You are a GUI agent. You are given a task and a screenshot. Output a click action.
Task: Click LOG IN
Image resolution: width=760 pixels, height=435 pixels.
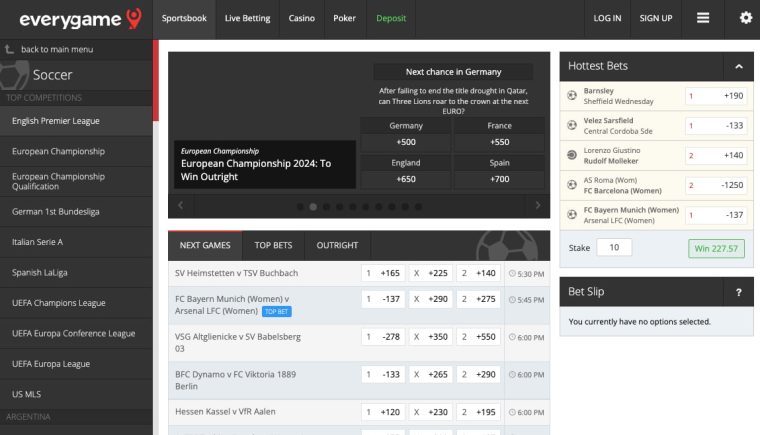pyautogui.click(x=607, y=18)
